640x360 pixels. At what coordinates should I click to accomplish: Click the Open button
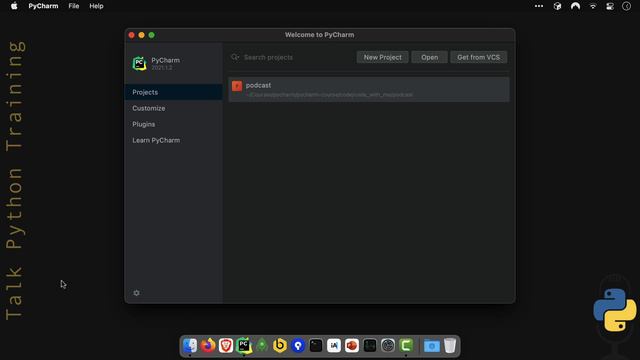tap(429, 57)
